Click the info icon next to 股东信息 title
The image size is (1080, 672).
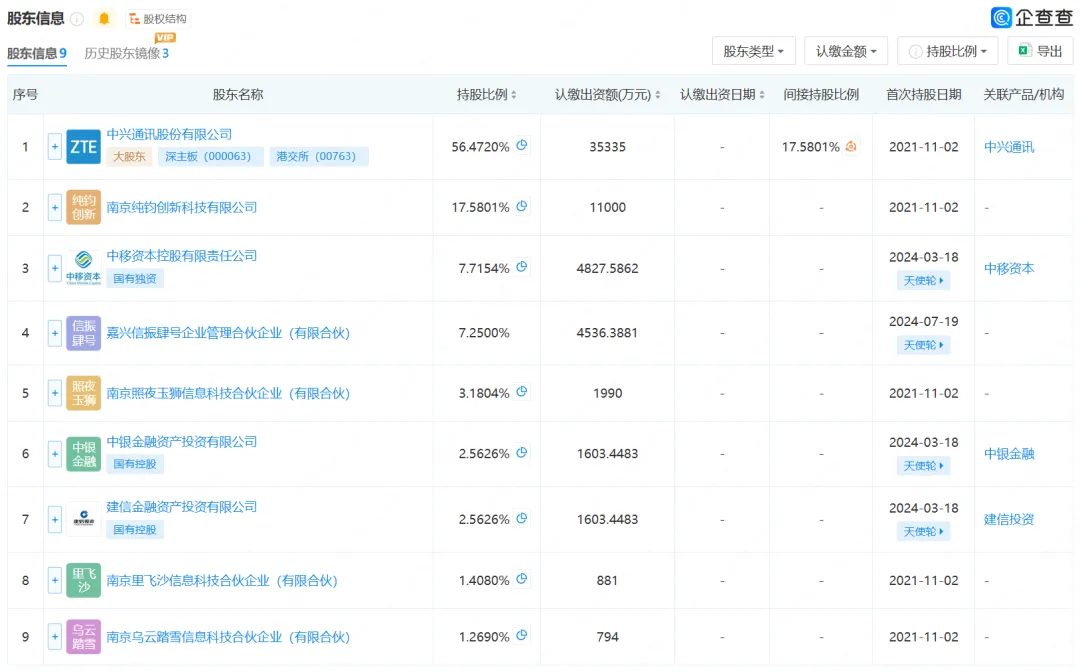[x=77, y=19]
